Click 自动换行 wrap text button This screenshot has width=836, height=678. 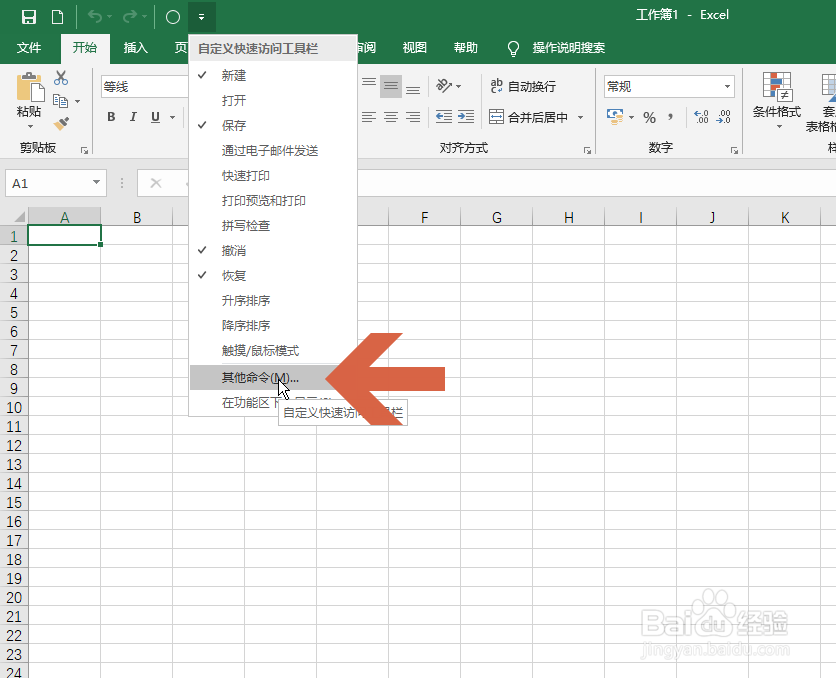pos(522,86)
